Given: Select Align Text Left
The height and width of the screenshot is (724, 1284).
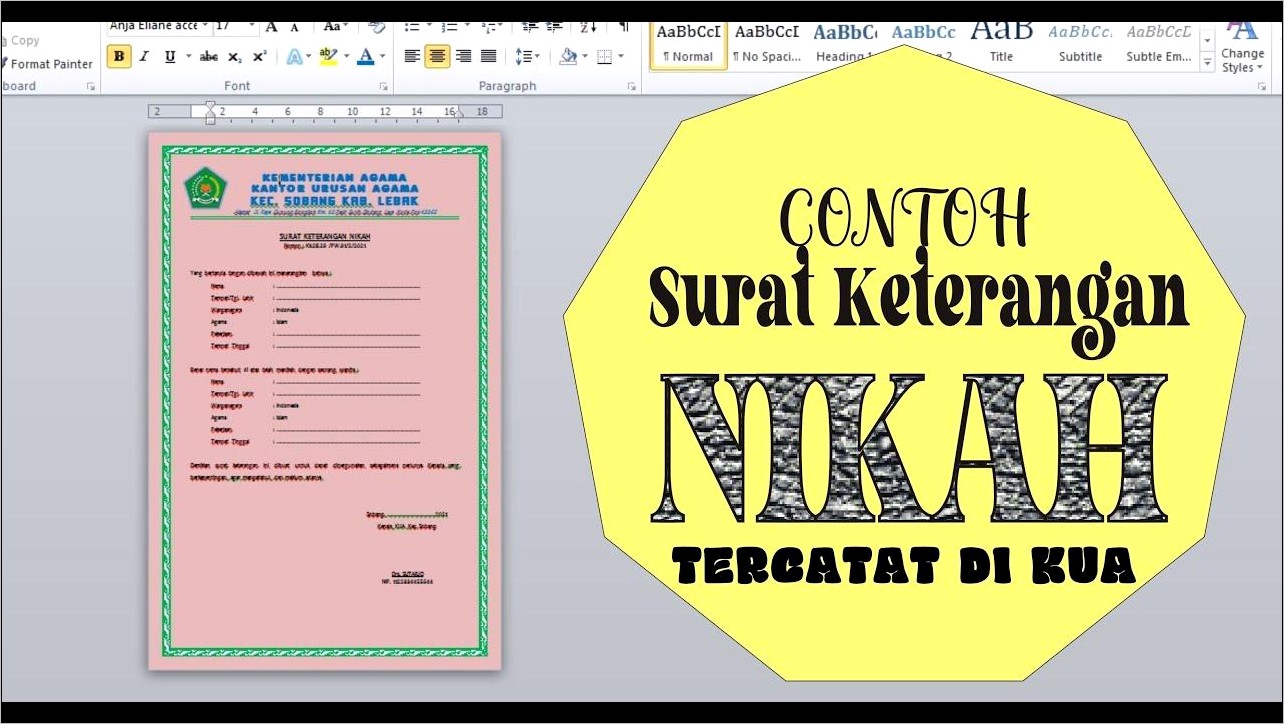Looking at the screenshot, I should (412, 57).
